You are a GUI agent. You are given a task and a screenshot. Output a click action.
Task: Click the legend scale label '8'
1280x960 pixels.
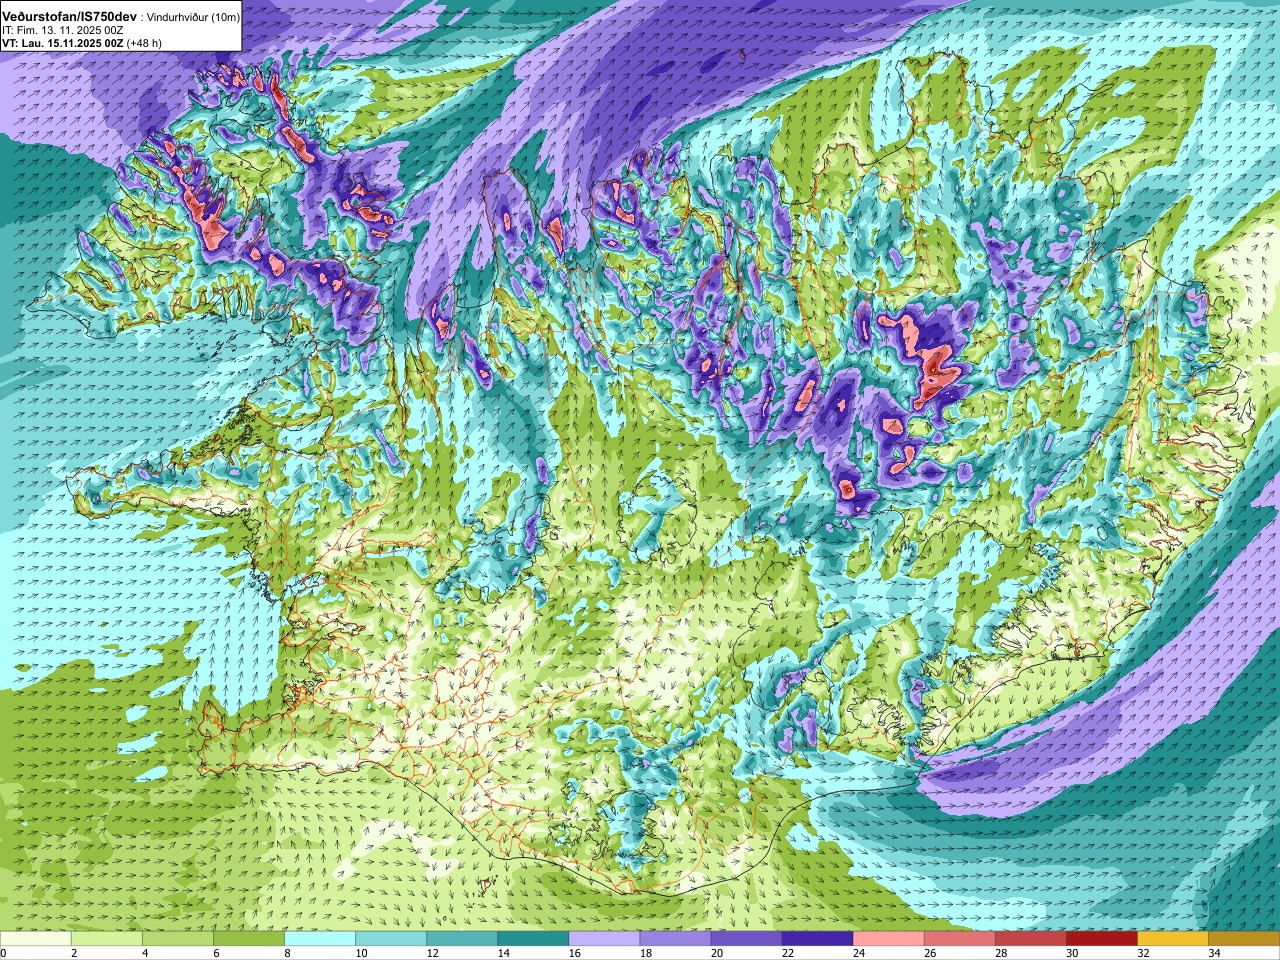pos(288,953)
